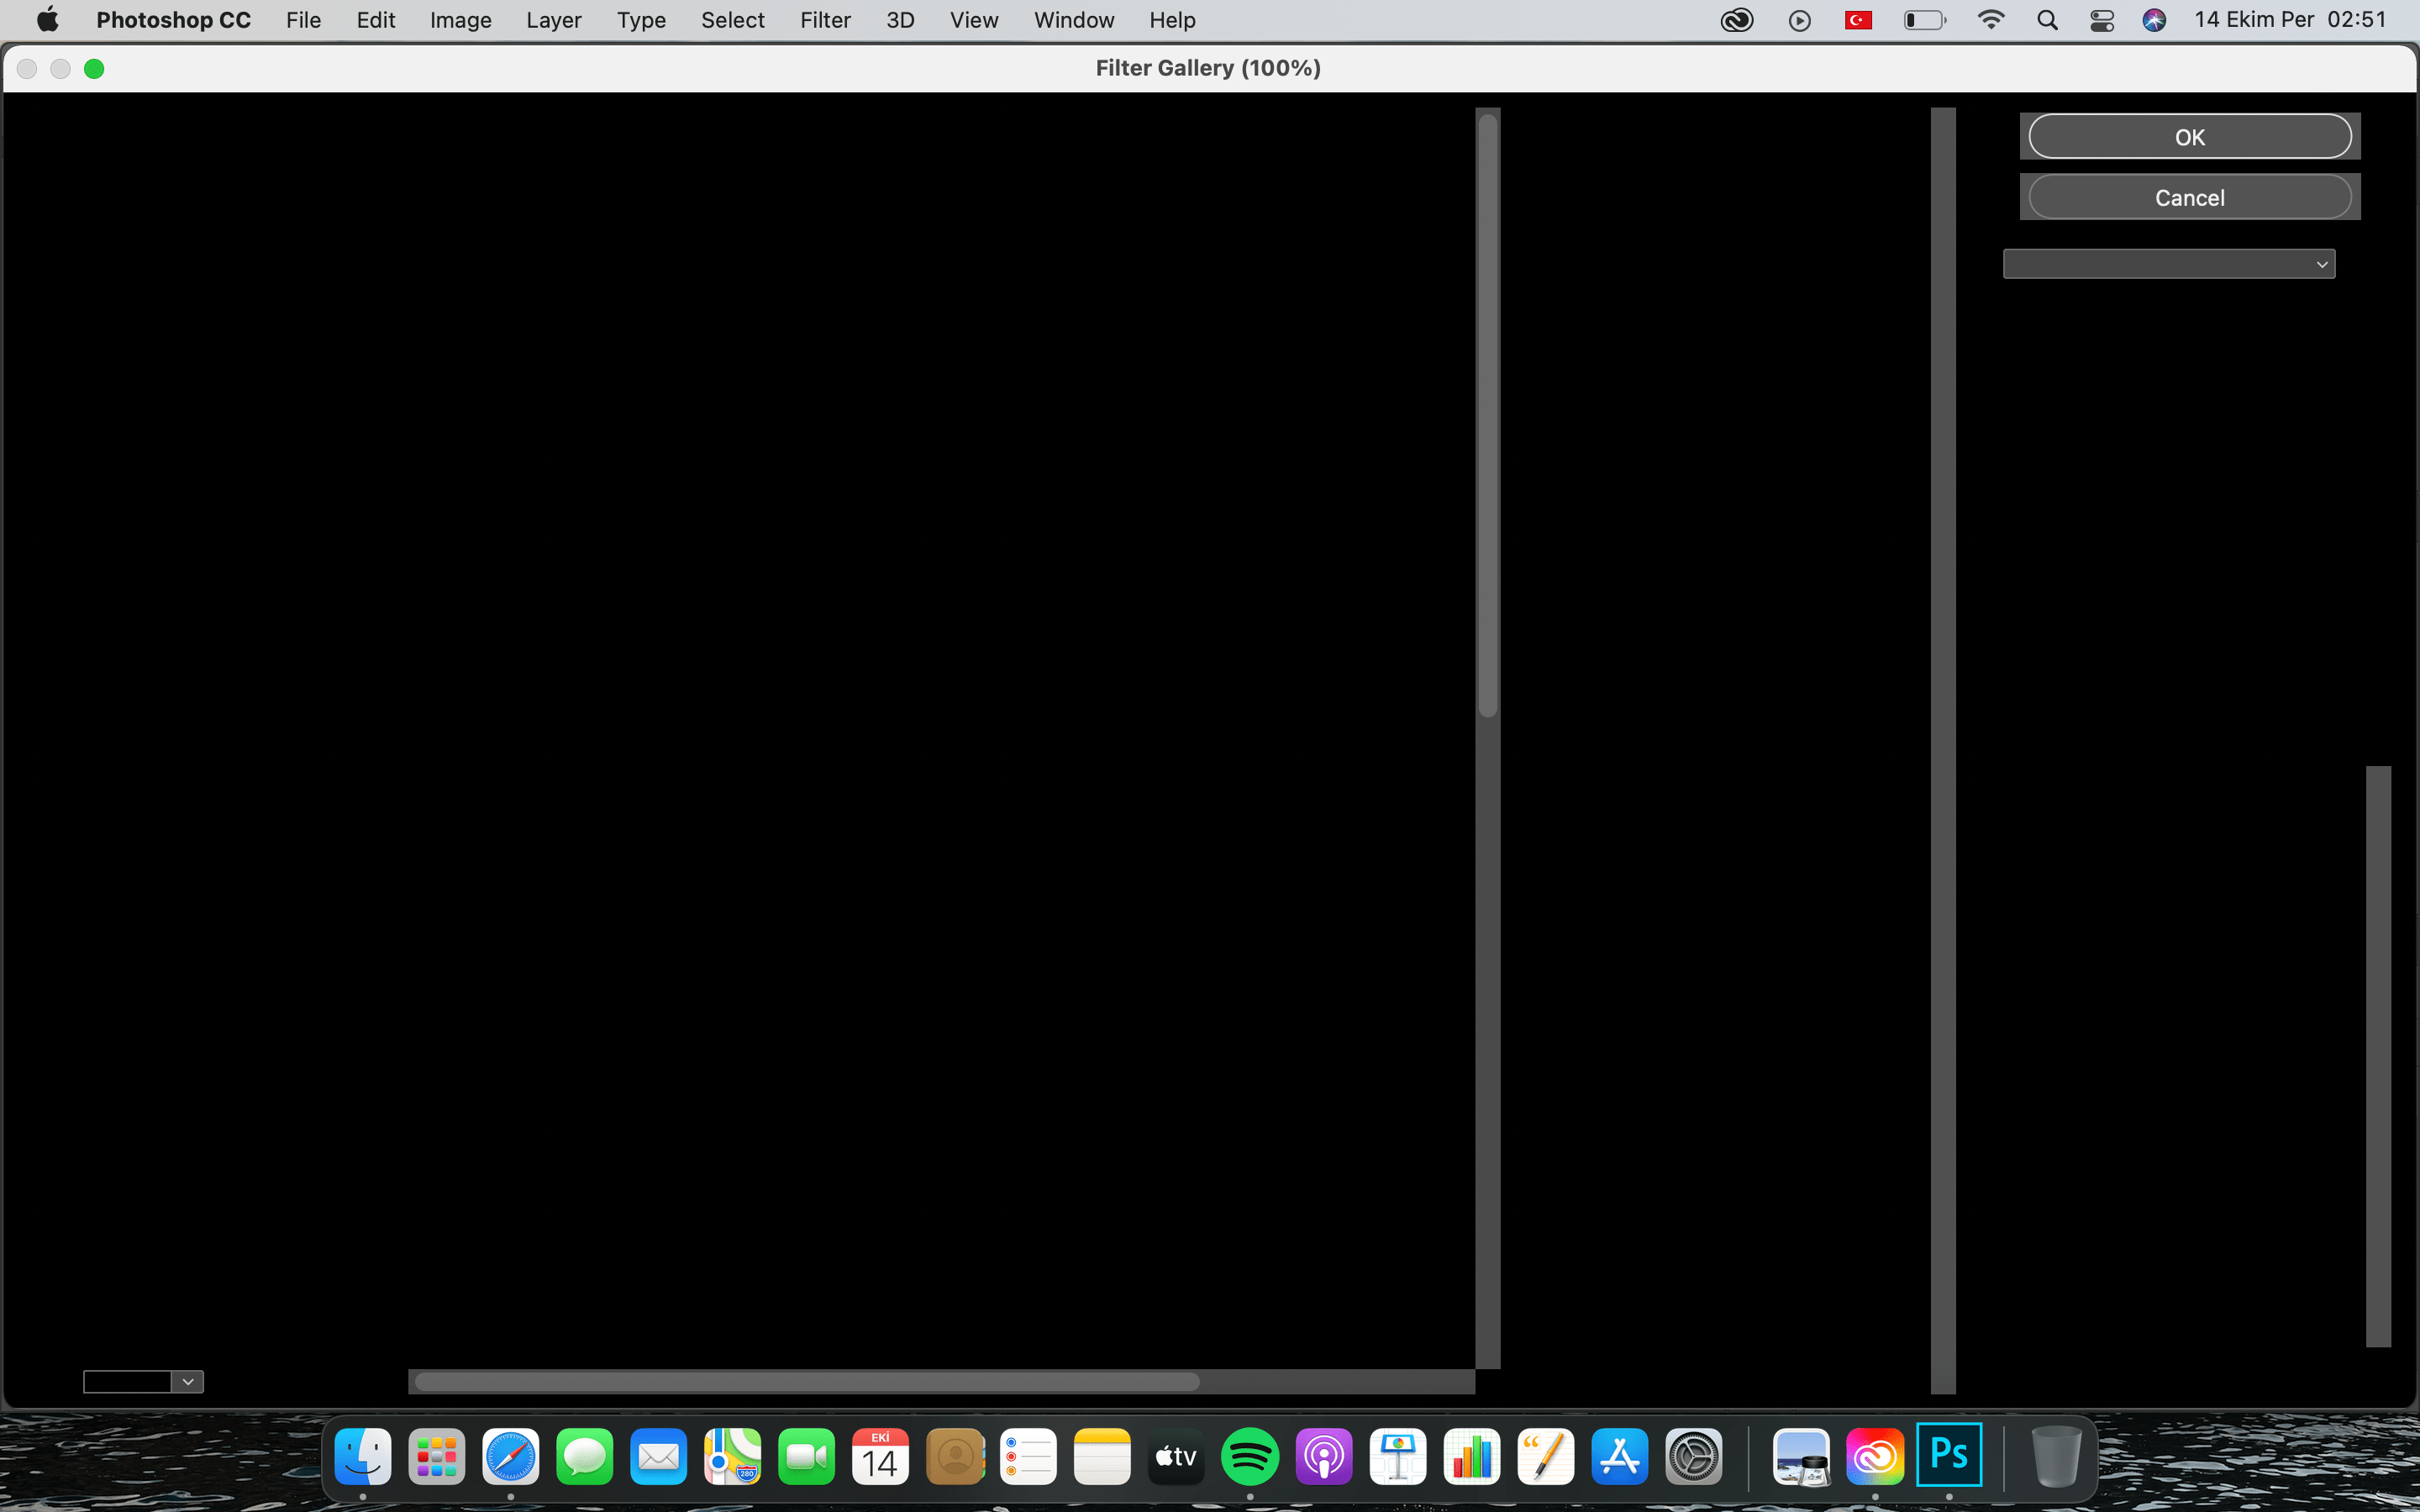Screen dimensions: 2420x1512
Task: Open System Preferences gear in the Dock
Action: 1693,1456
